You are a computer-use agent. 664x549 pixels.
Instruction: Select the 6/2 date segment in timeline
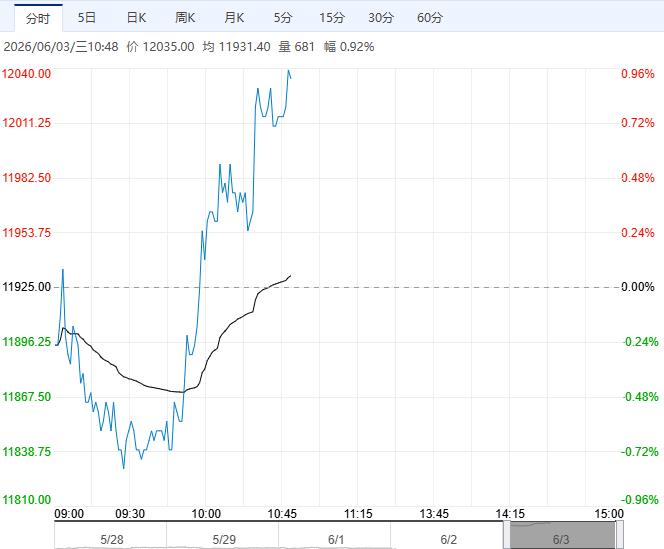(448, 539)
